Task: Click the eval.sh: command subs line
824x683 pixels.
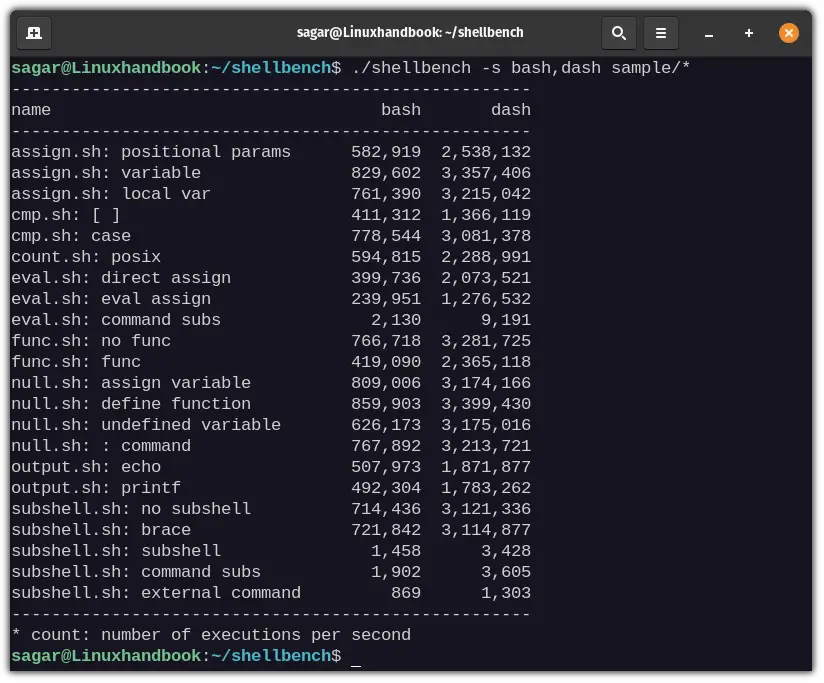Action: coord(270,320)
